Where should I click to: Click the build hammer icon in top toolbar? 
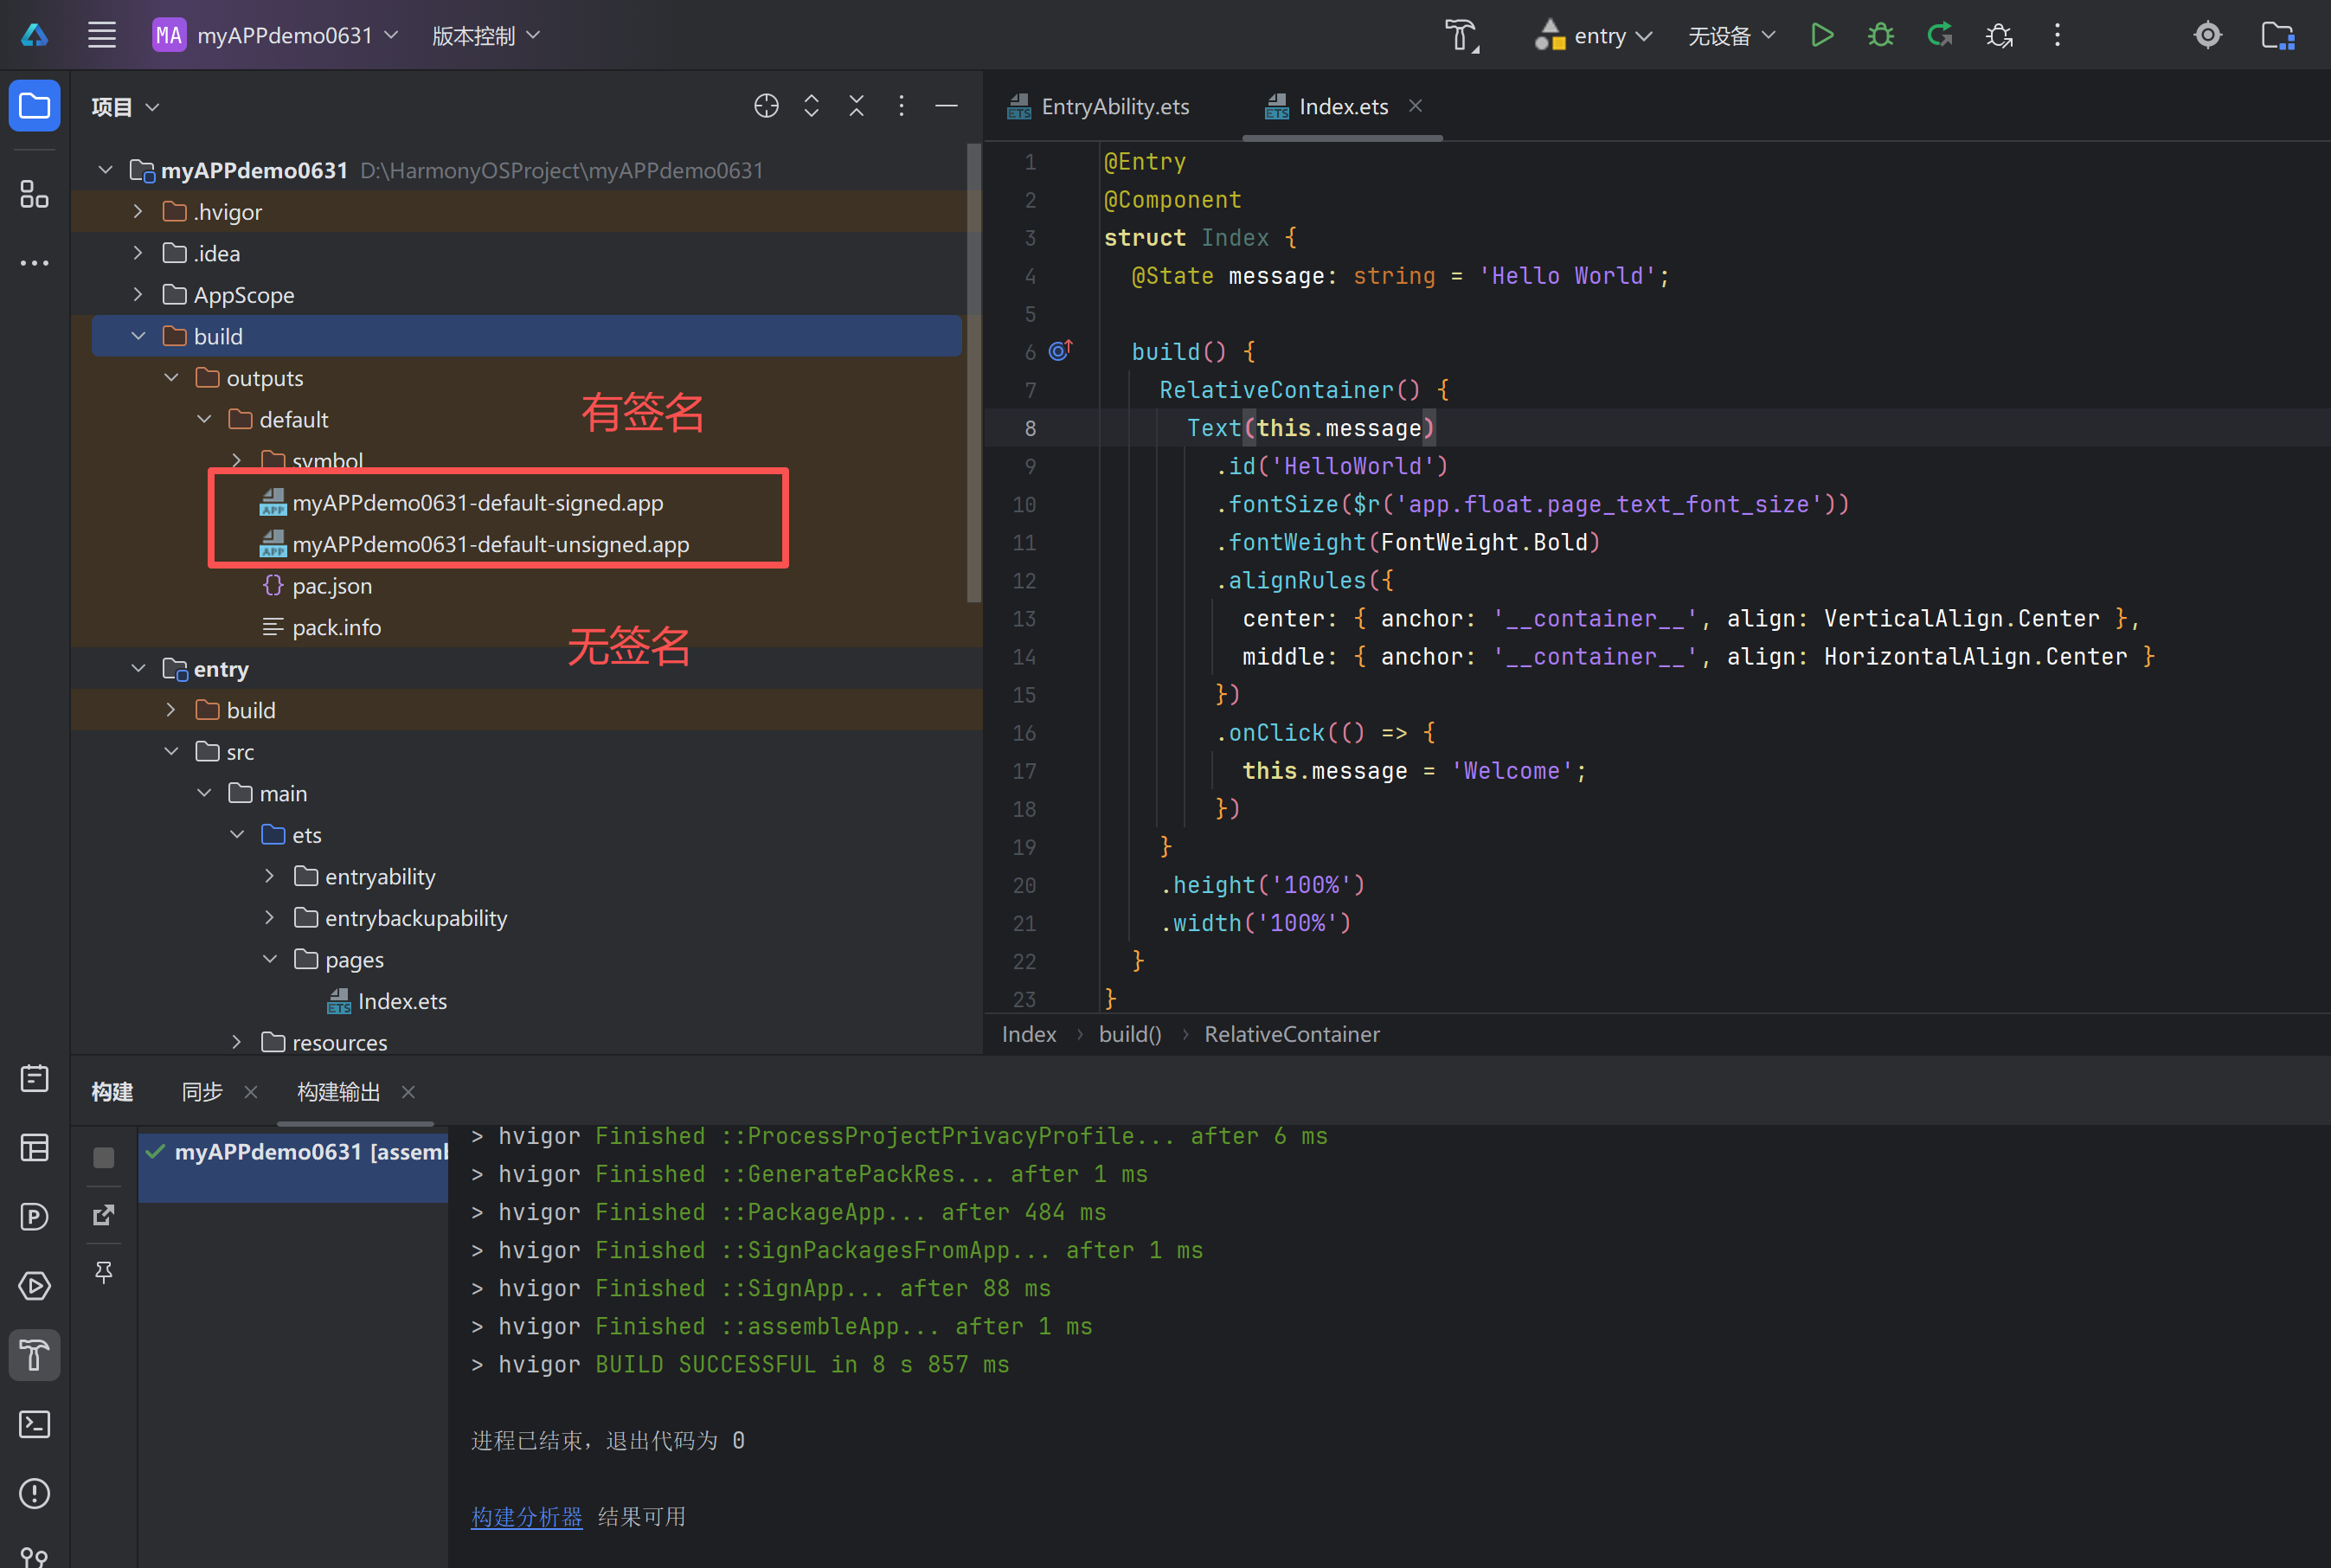(1461, 35)
